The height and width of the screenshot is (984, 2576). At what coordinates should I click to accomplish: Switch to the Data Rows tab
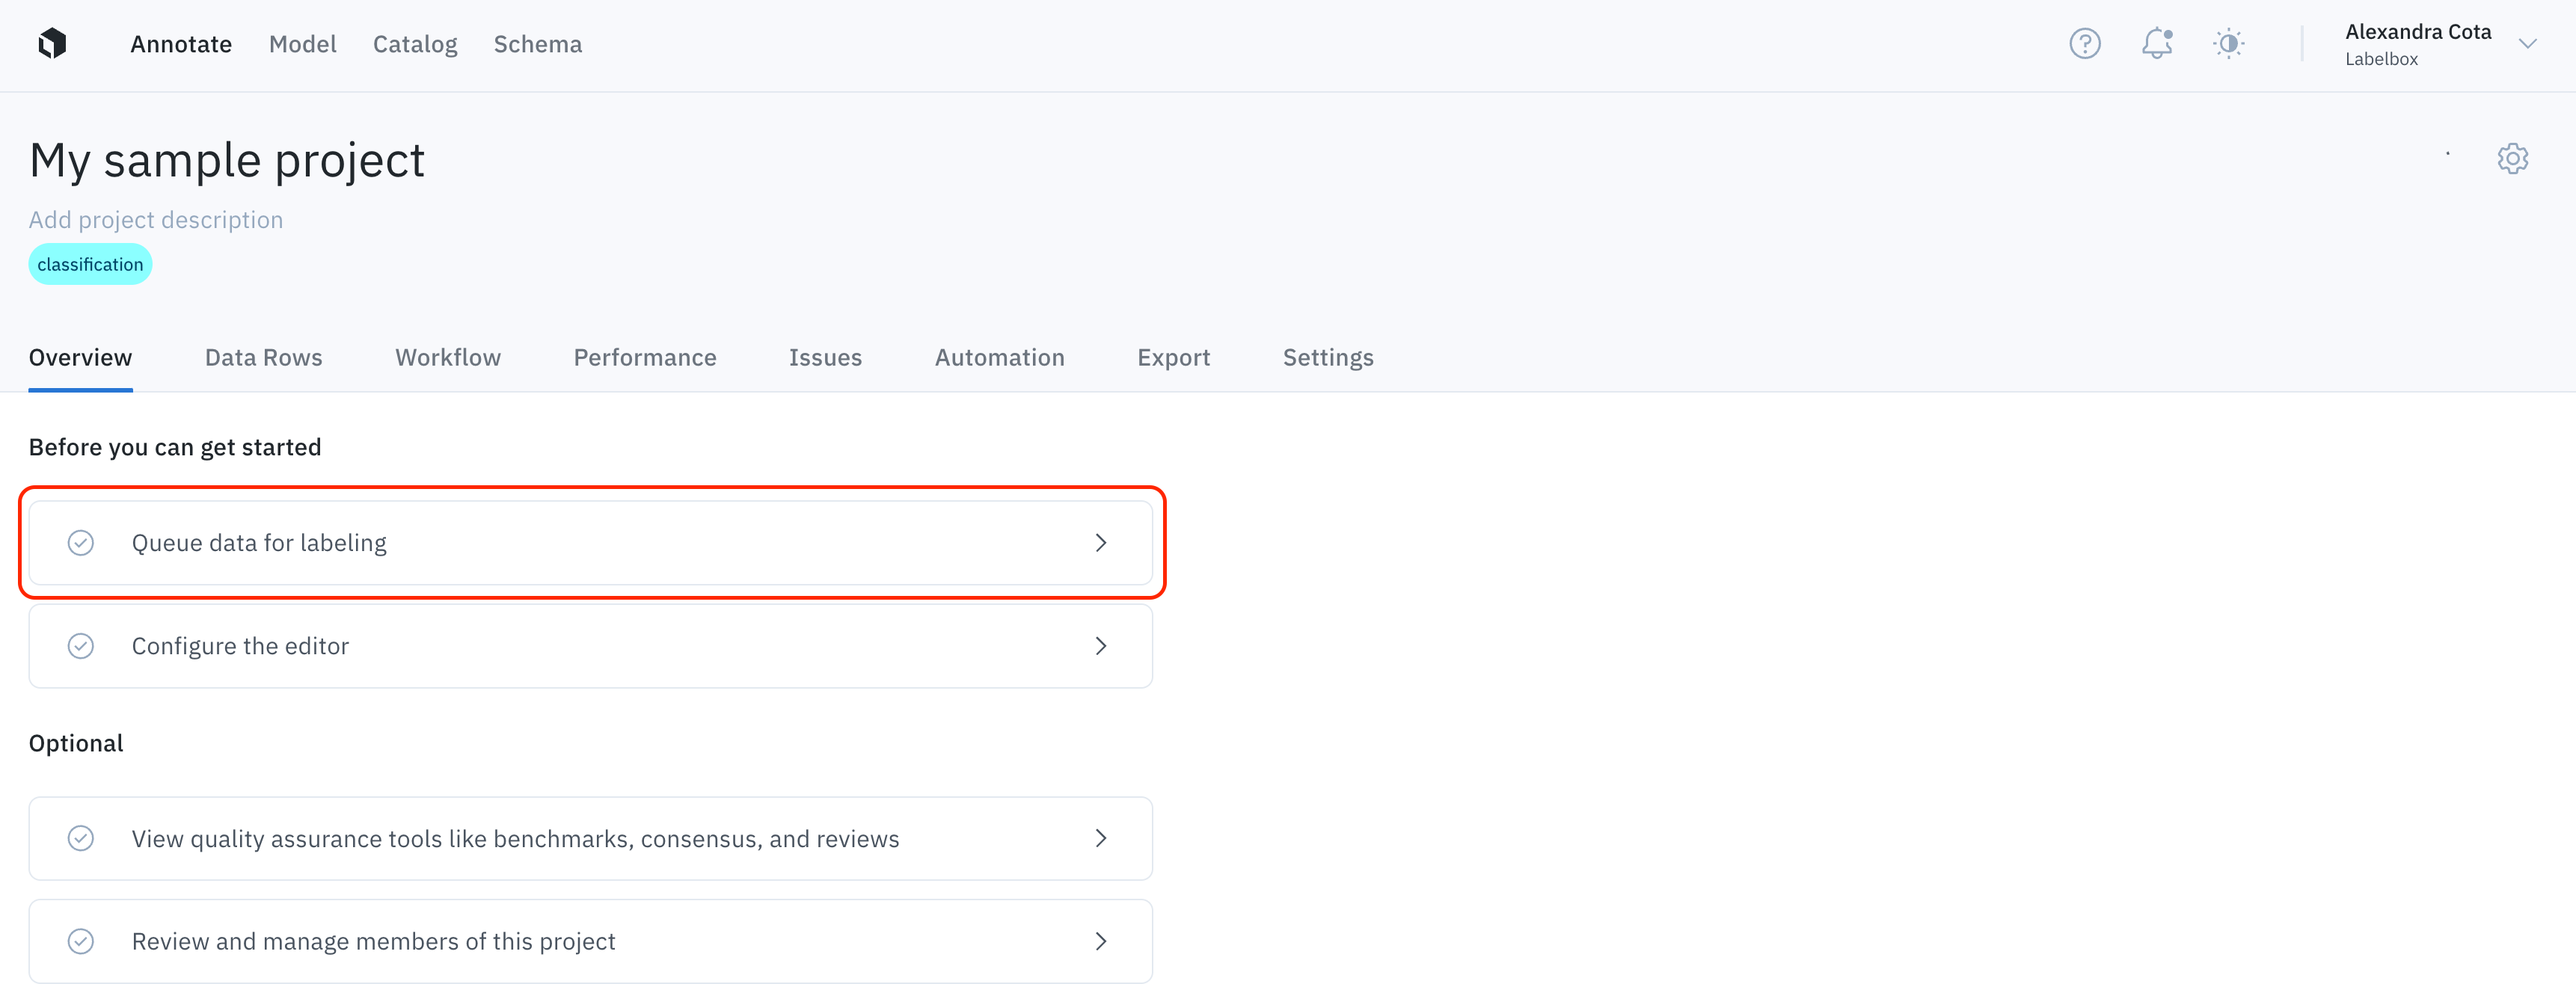[263, 357]
